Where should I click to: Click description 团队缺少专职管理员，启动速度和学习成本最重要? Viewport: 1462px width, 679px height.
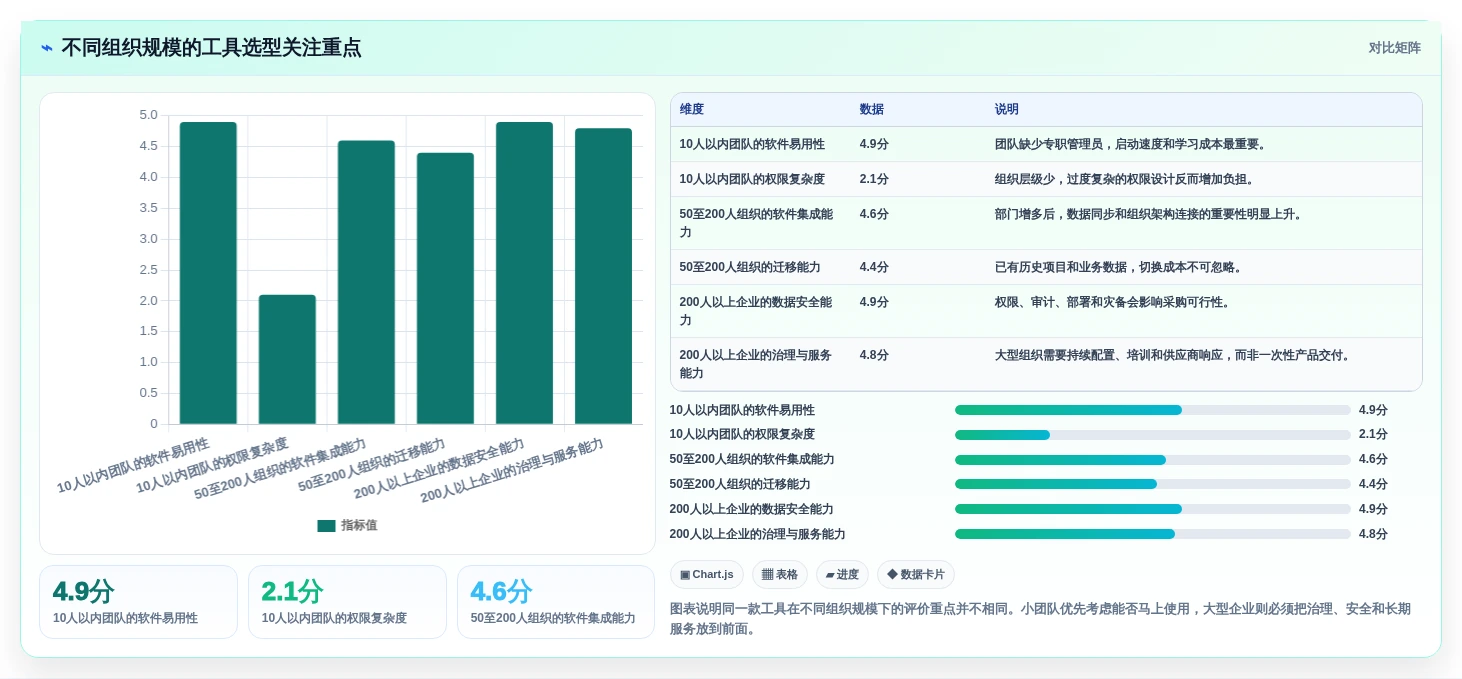pos(1132,144)
